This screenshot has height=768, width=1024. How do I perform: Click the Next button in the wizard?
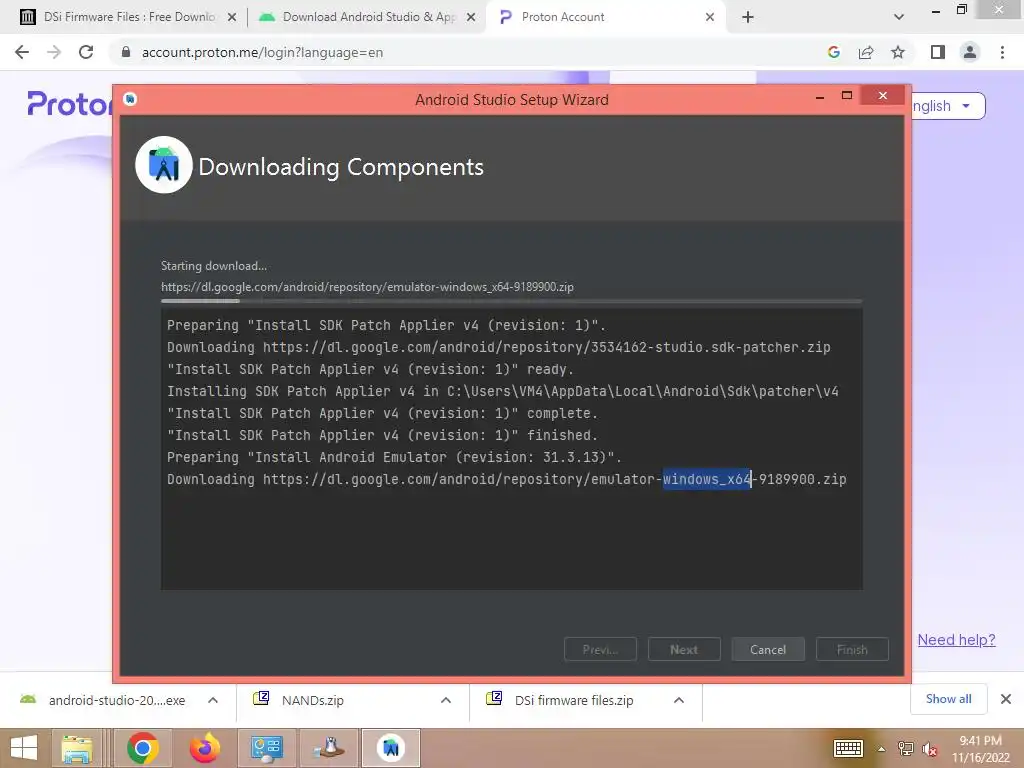click(684, 649)
